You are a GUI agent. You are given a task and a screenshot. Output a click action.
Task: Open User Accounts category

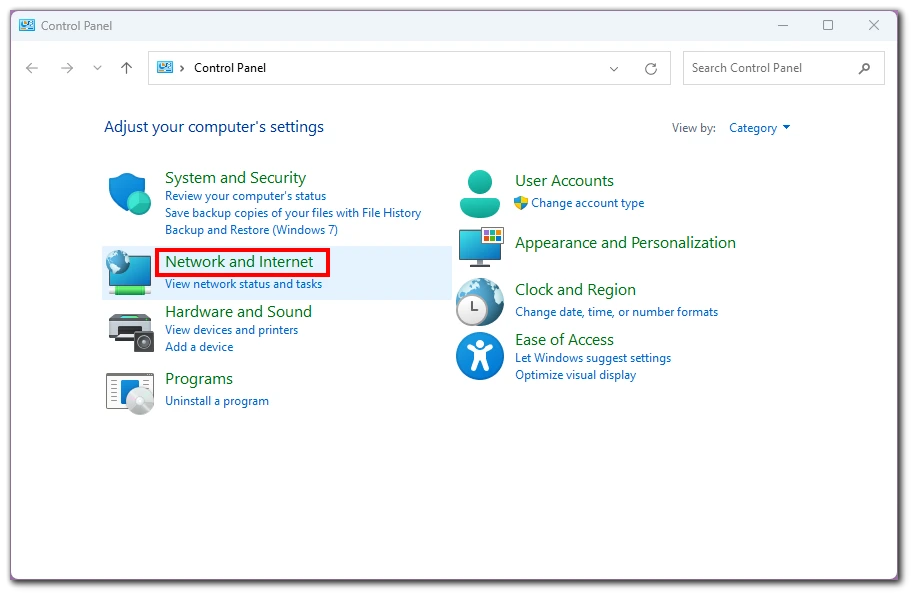[x=564, y=181]
